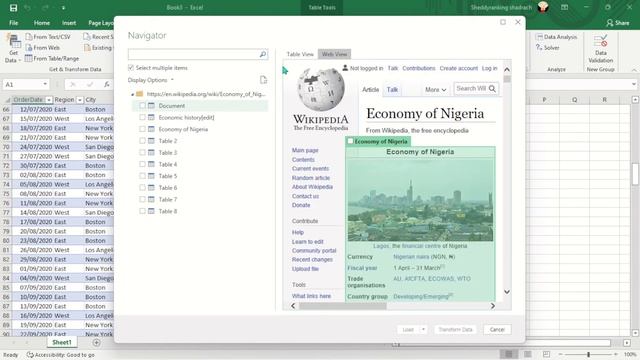Click the user profile avatar in title bar
The height and width of the screenshot is (360, 640).
coord(543,7)
